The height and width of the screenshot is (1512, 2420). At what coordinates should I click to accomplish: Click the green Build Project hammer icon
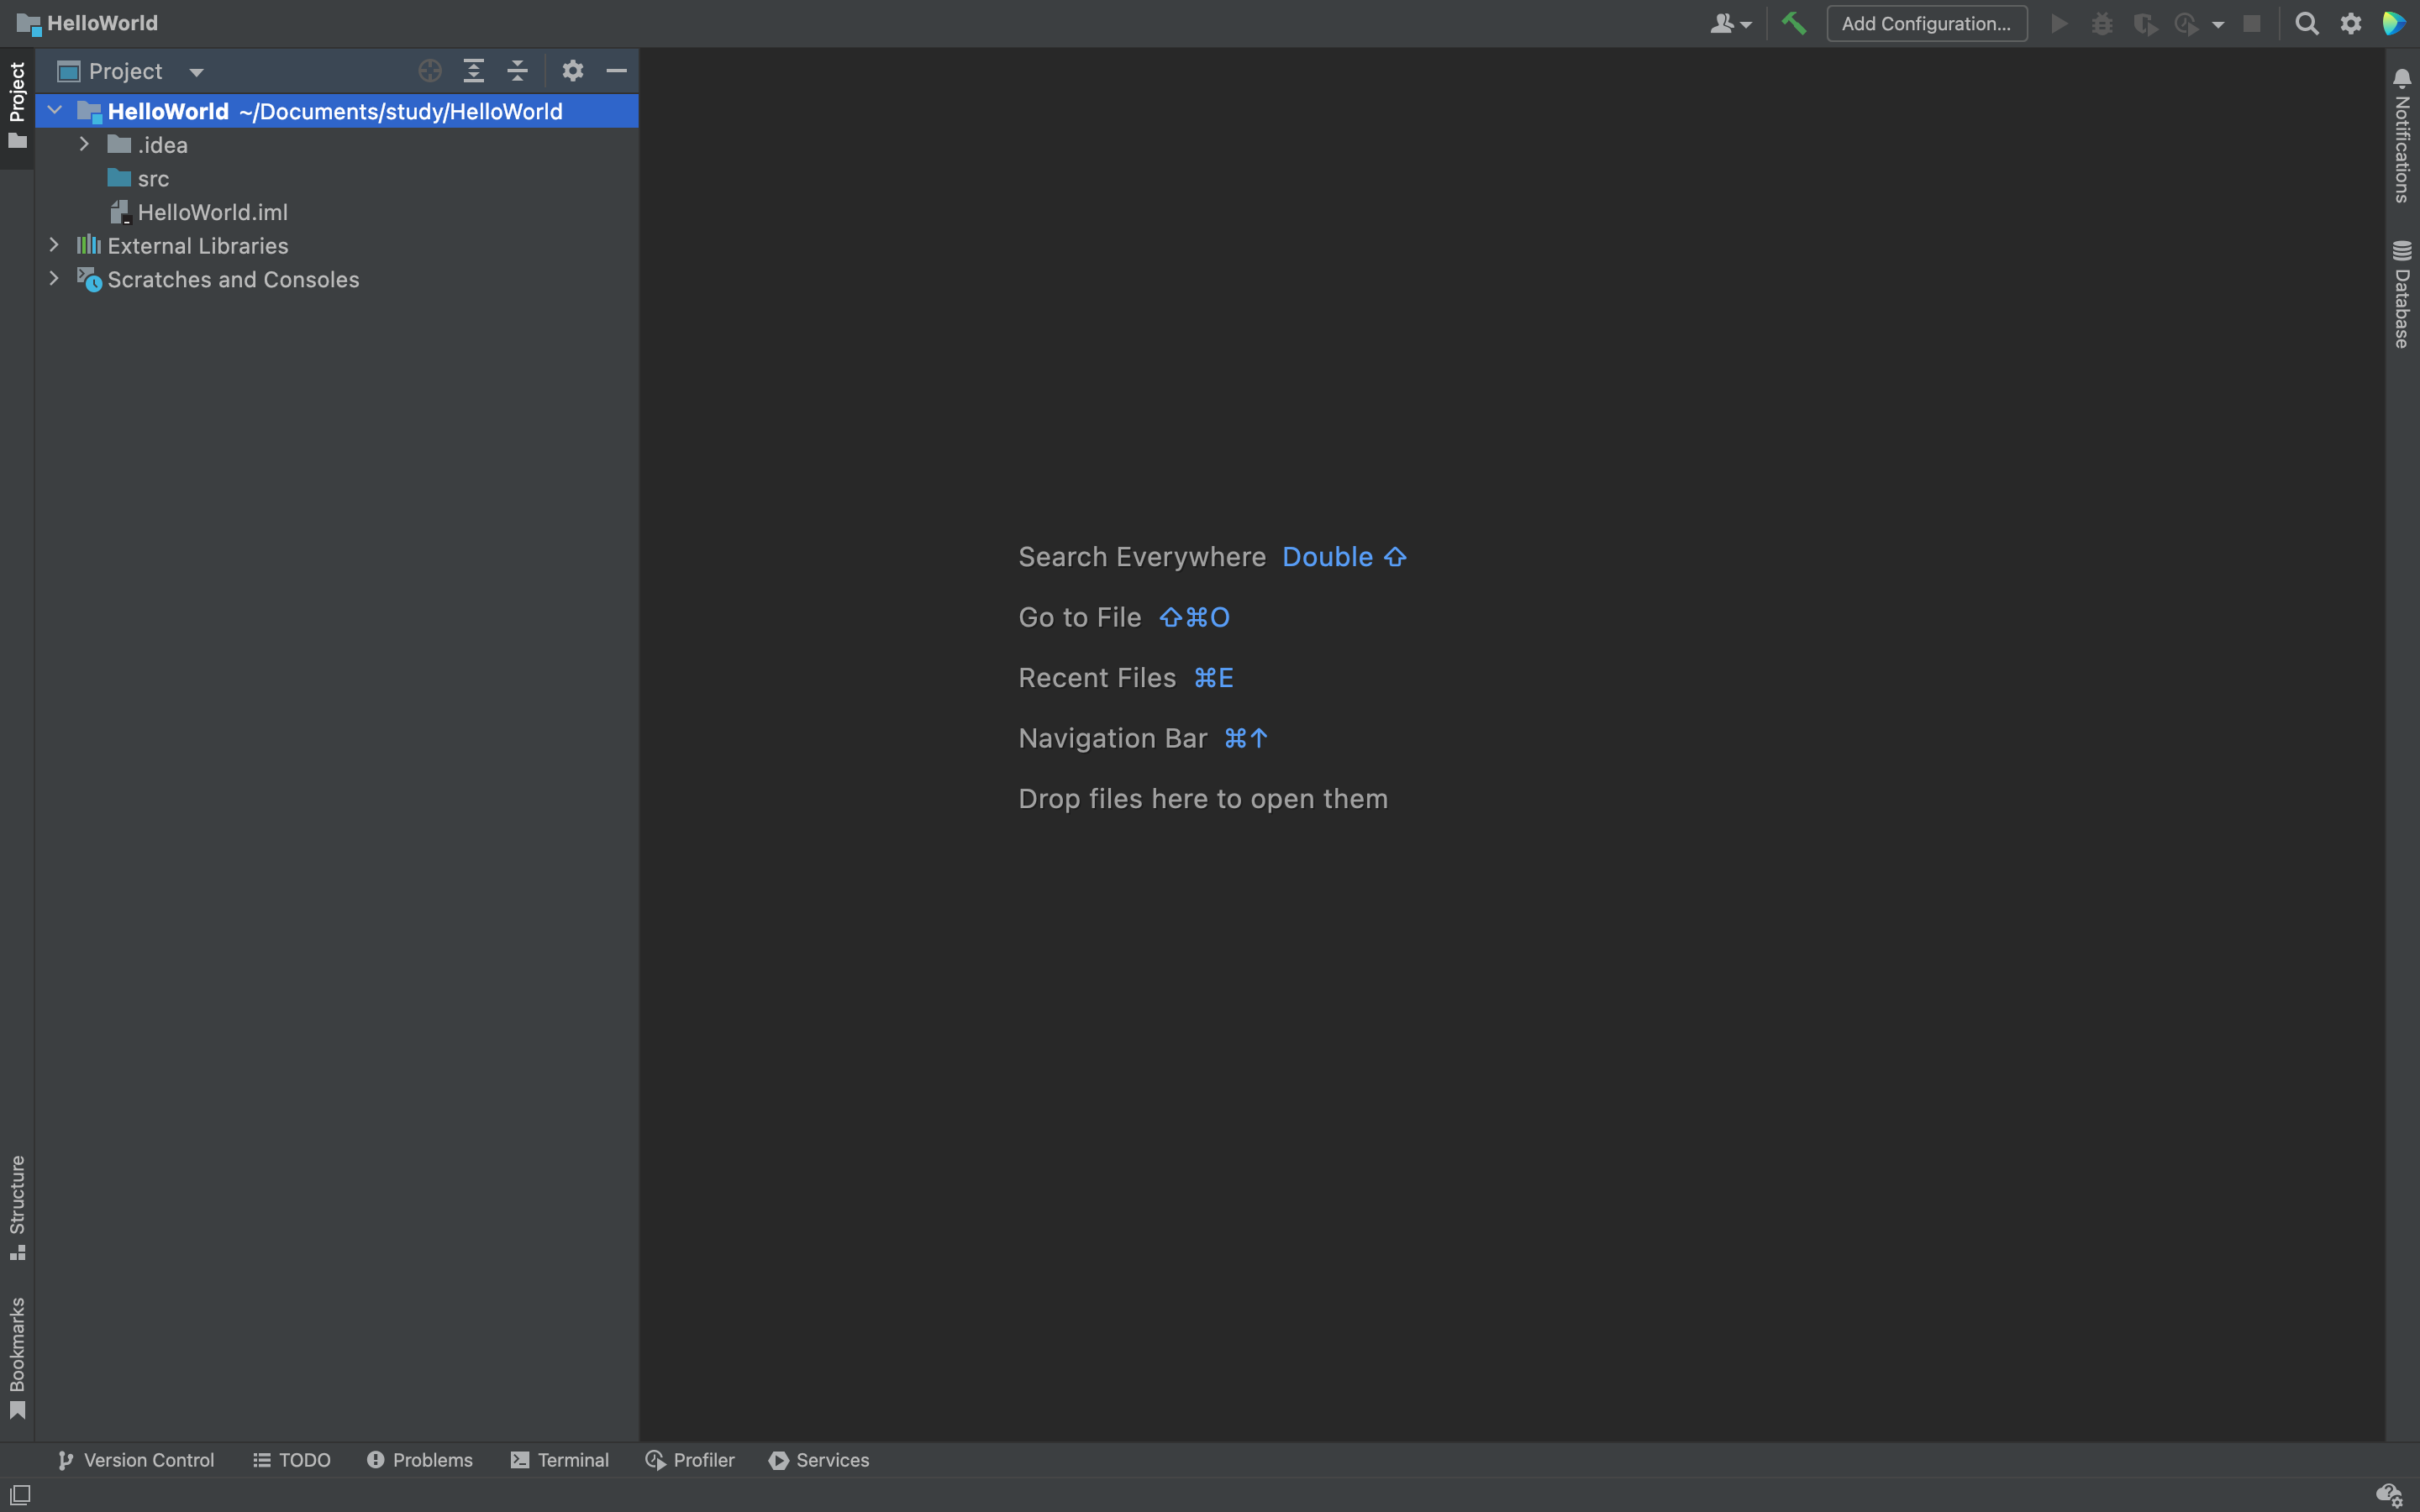(x=1794, y=23)
